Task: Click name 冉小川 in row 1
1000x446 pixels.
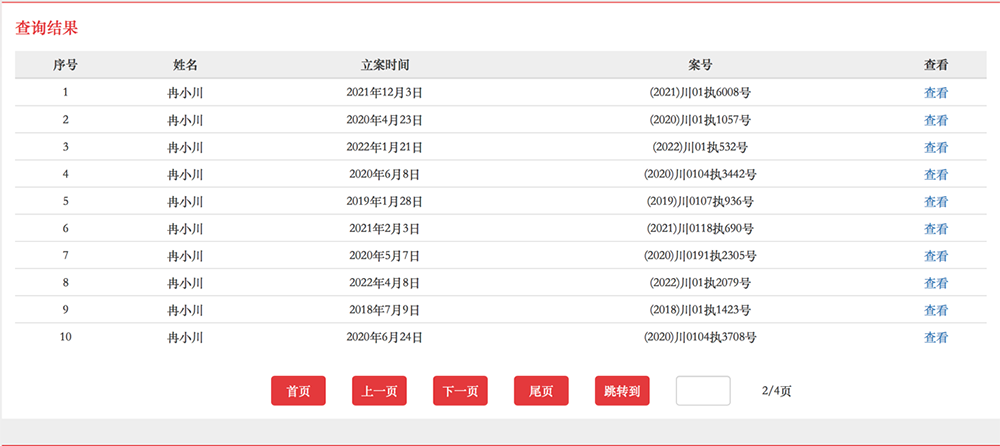Action: click(x=185, y=93)
